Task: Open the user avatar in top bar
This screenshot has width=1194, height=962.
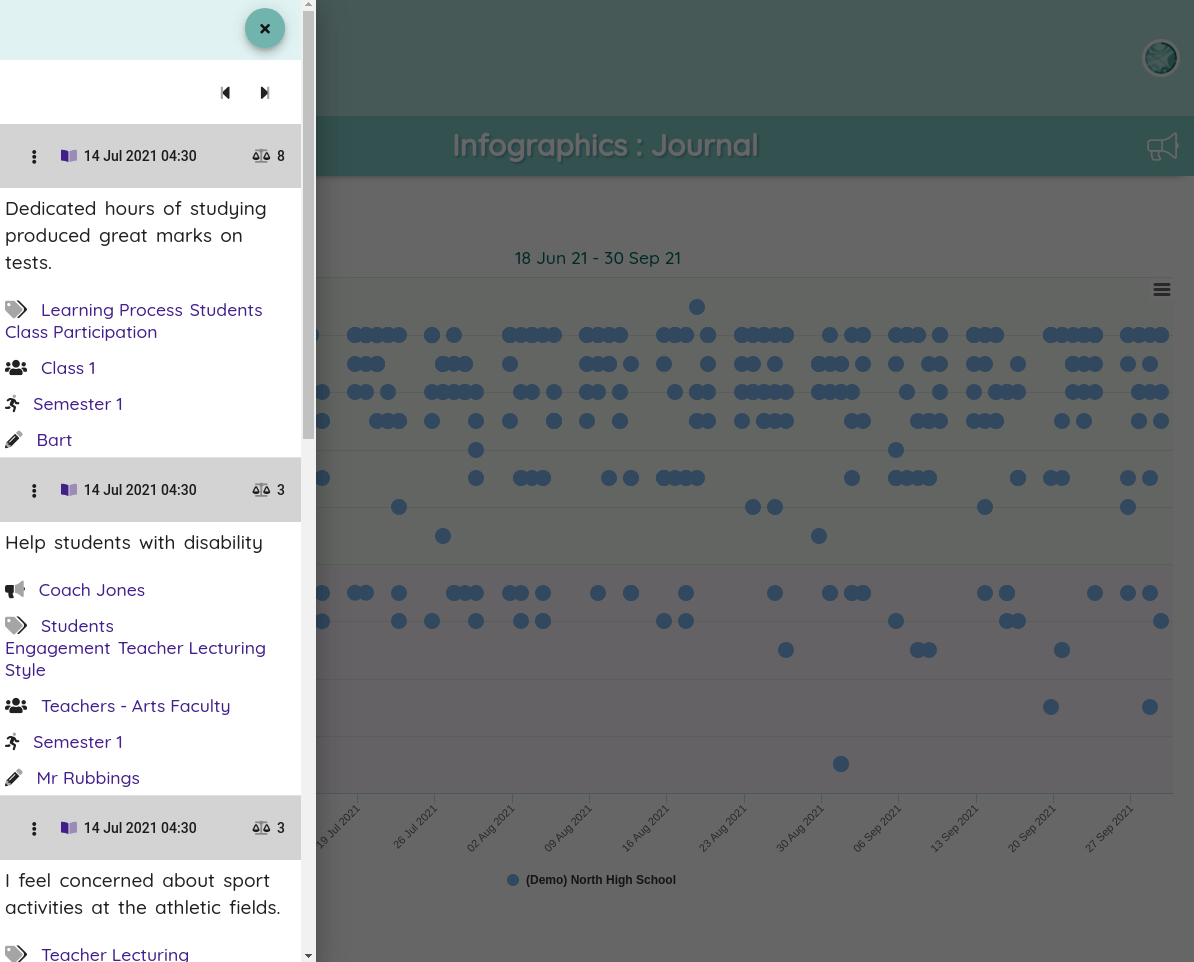Action: click(1160, 58)
